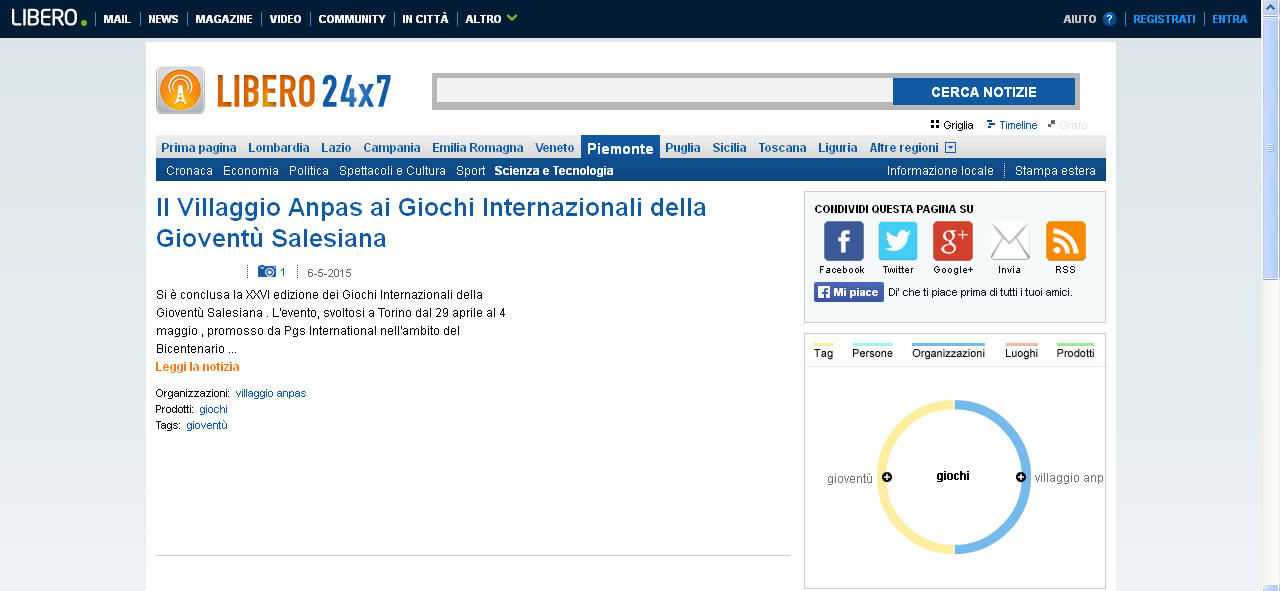
Task: Select the Organizzazioni blue color tab
Action: 948,351
